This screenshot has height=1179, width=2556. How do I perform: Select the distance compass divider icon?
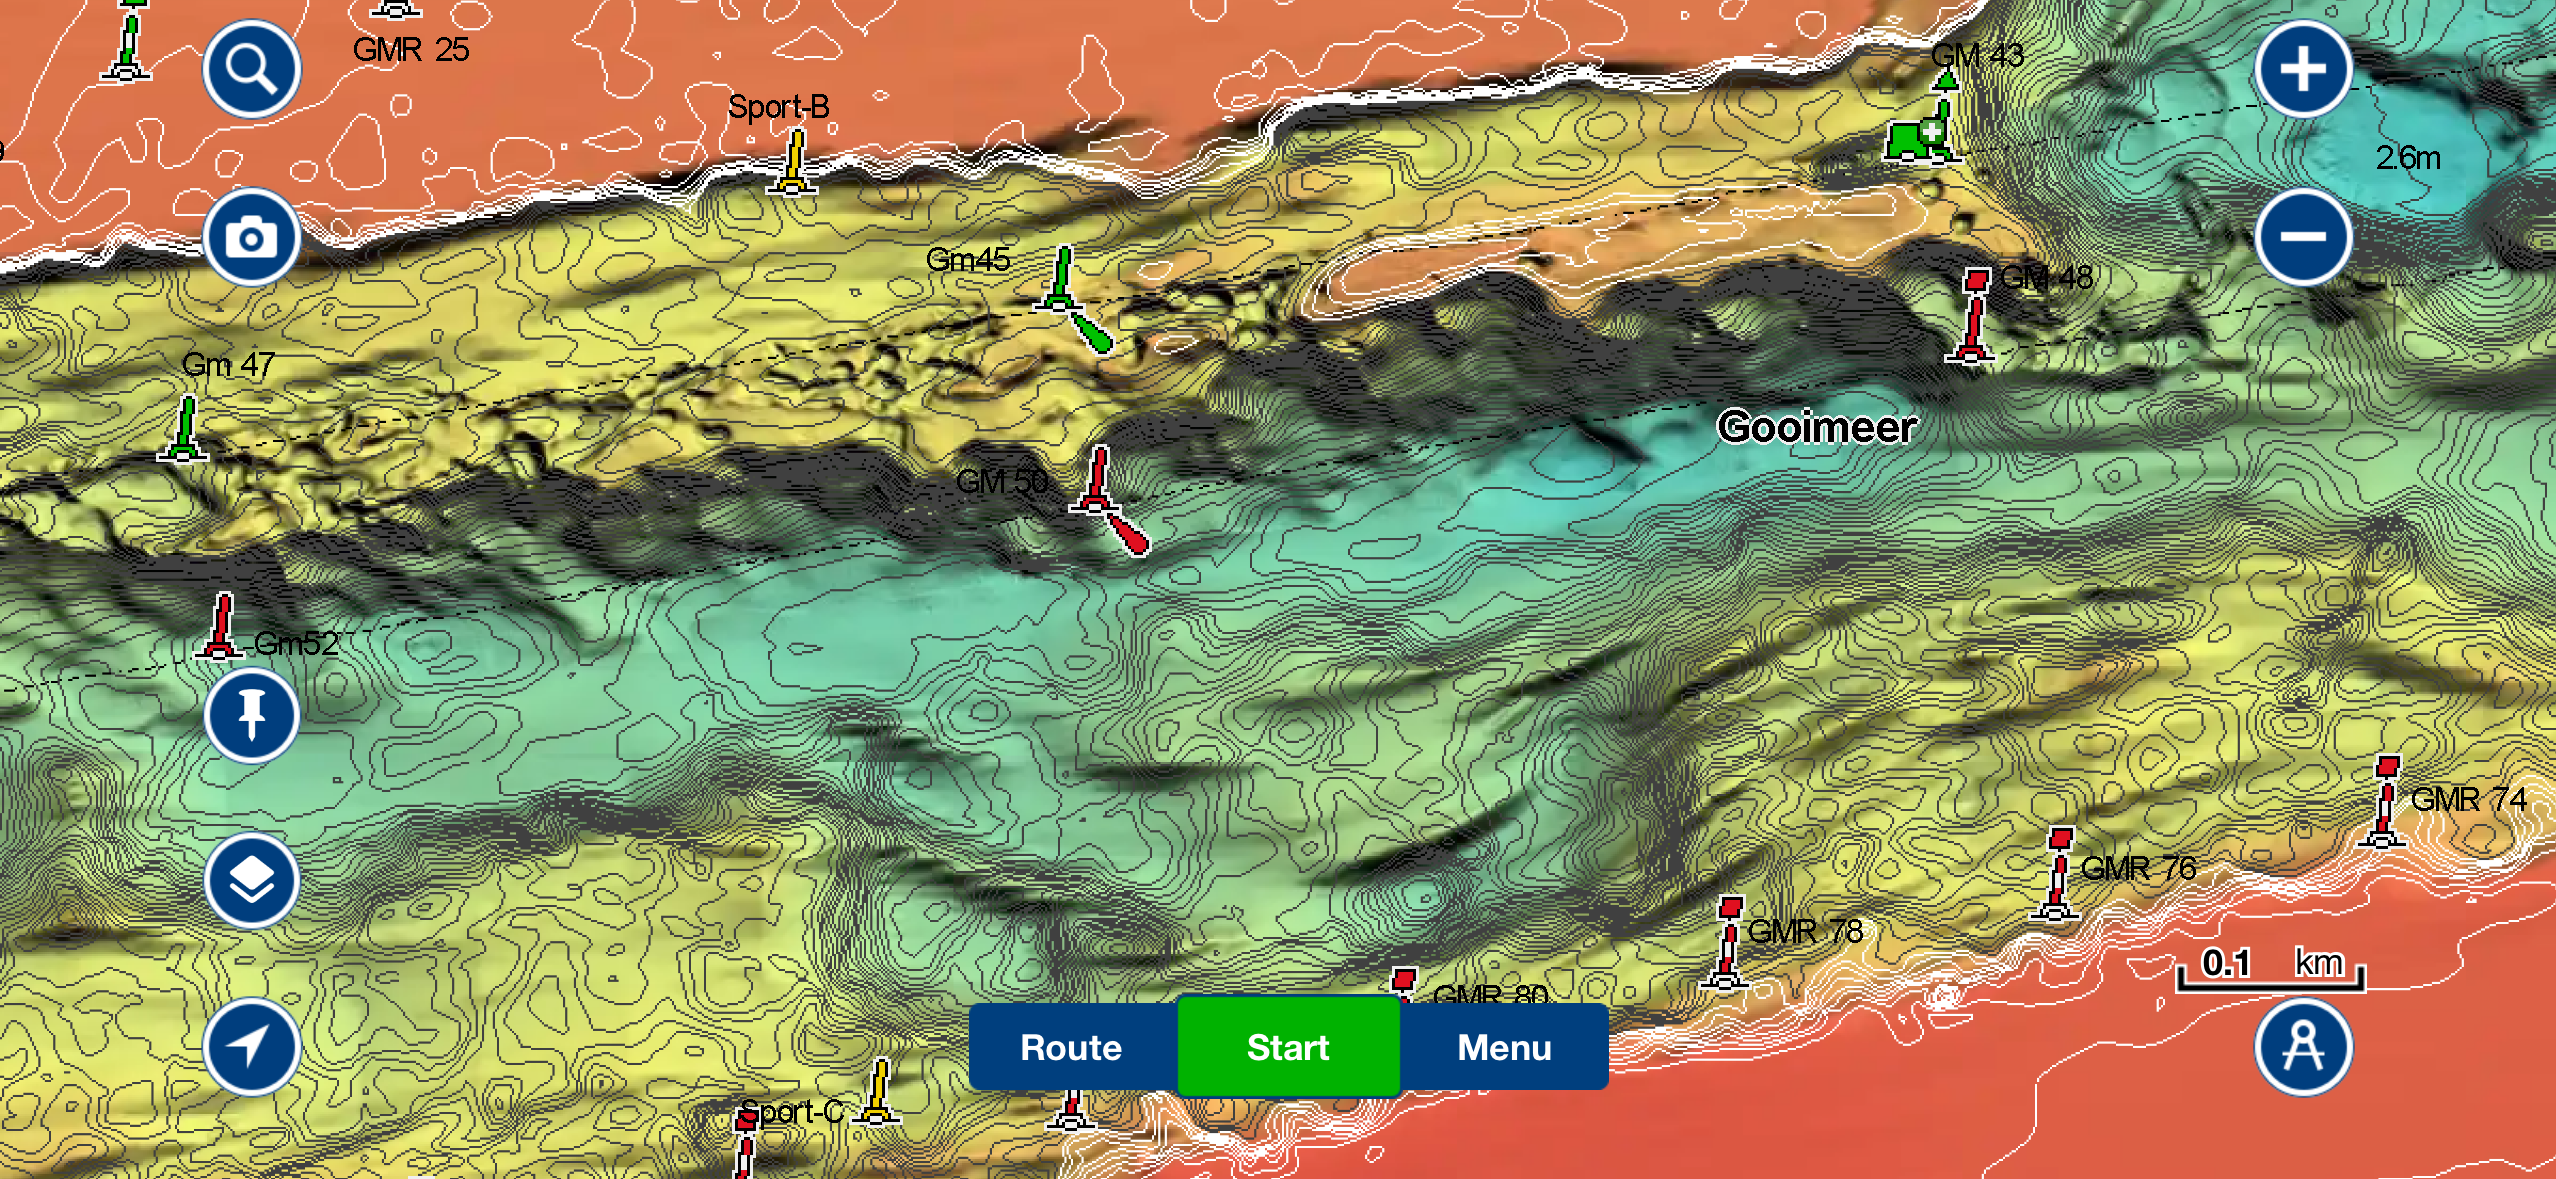pos(2303,1047)
